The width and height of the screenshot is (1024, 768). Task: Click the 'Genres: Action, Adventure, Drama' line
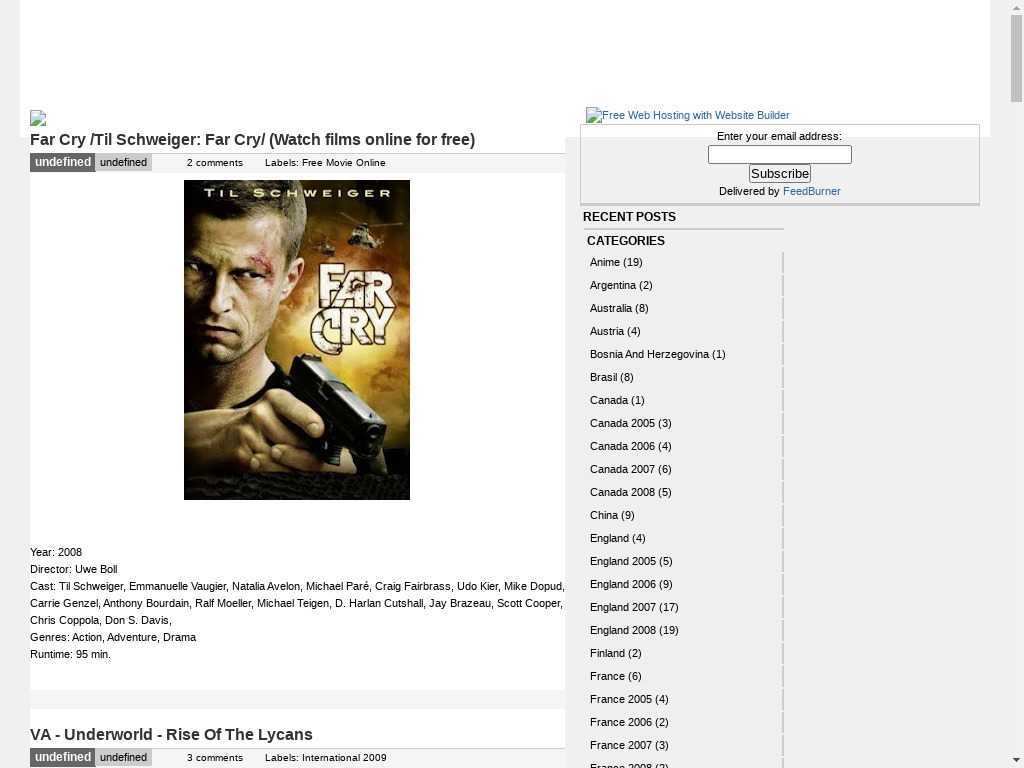(x=113, y=637)
